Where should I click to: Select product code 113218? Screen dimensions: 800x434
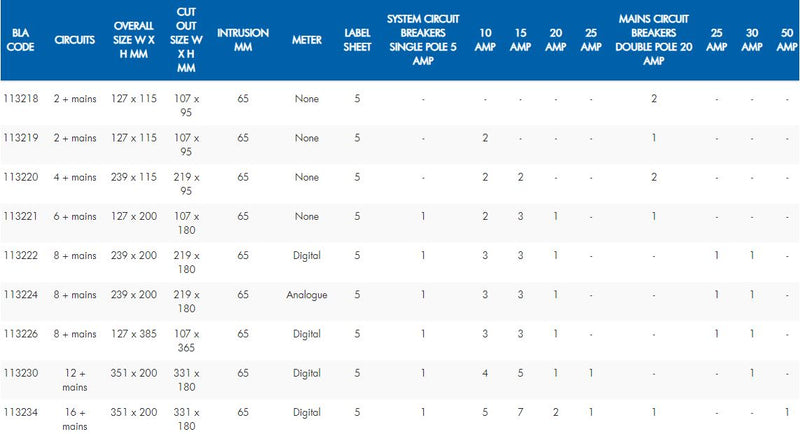click(x=20, y=98)
